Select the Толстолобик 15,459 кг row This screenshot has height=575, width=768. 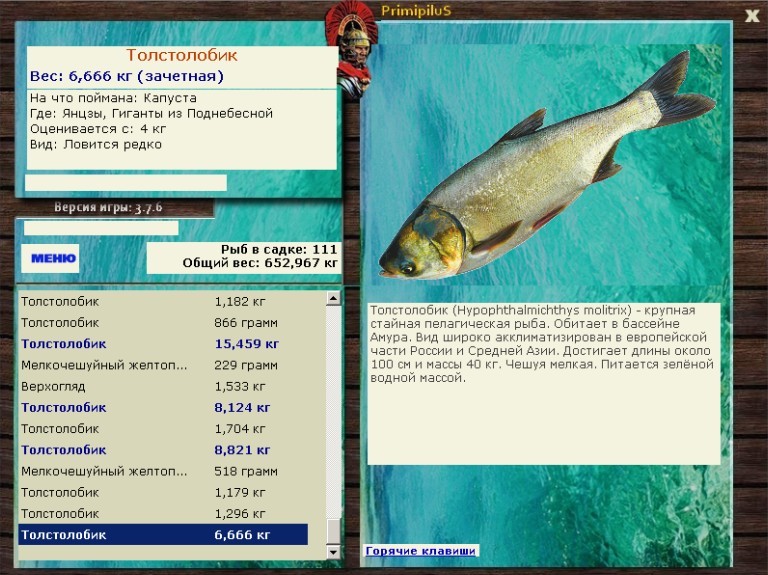[163, 344]
